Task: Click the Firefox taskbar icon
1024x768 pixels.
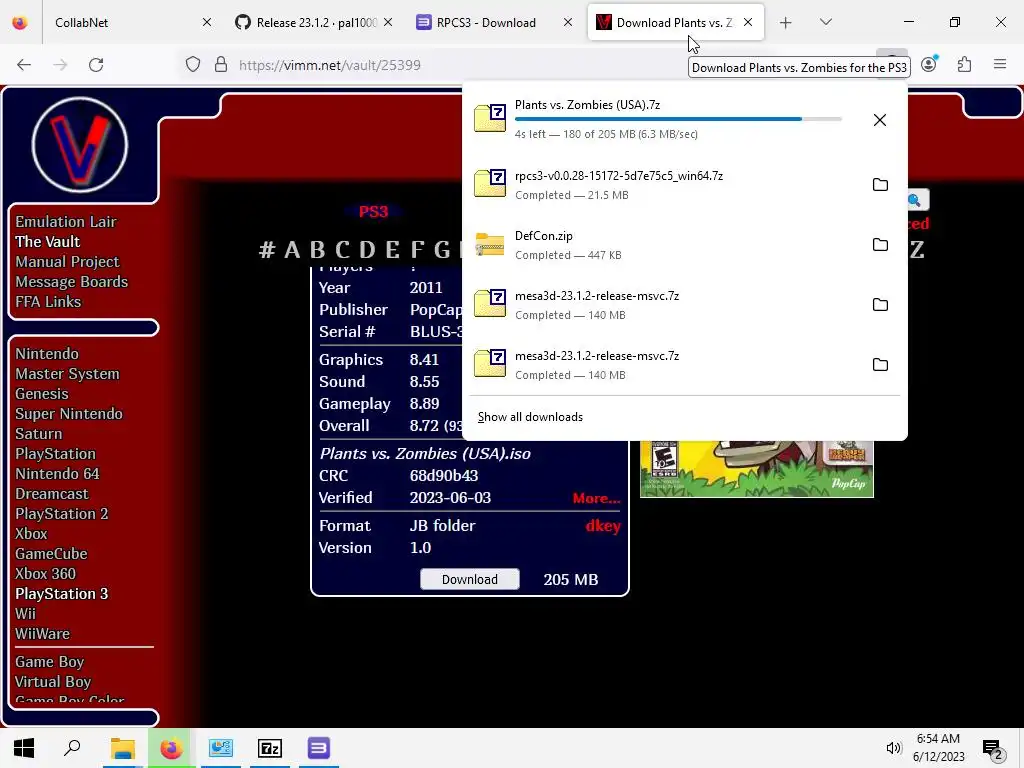Action: point(172,748)
